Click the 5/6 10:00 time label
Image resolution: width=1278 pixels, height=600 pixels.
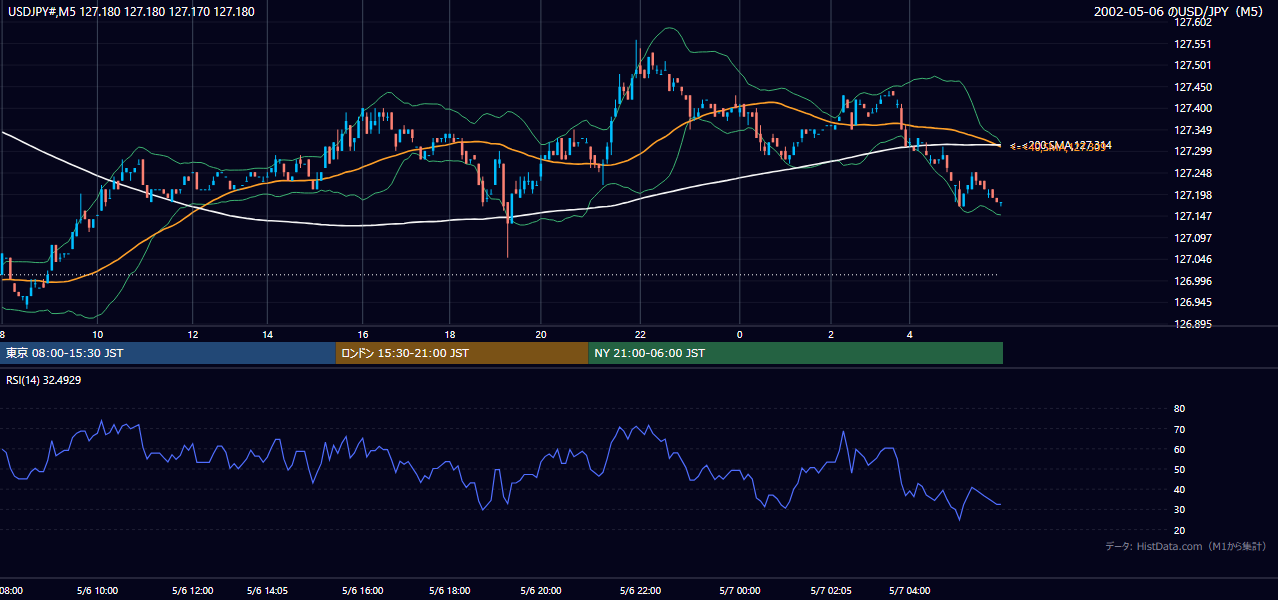click(x=100, y=590)
